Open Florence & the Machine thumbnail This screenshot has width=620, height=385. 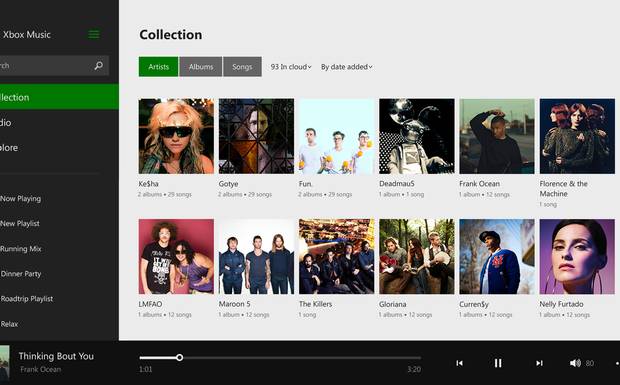pyautogui.click(x=577, y=136)
